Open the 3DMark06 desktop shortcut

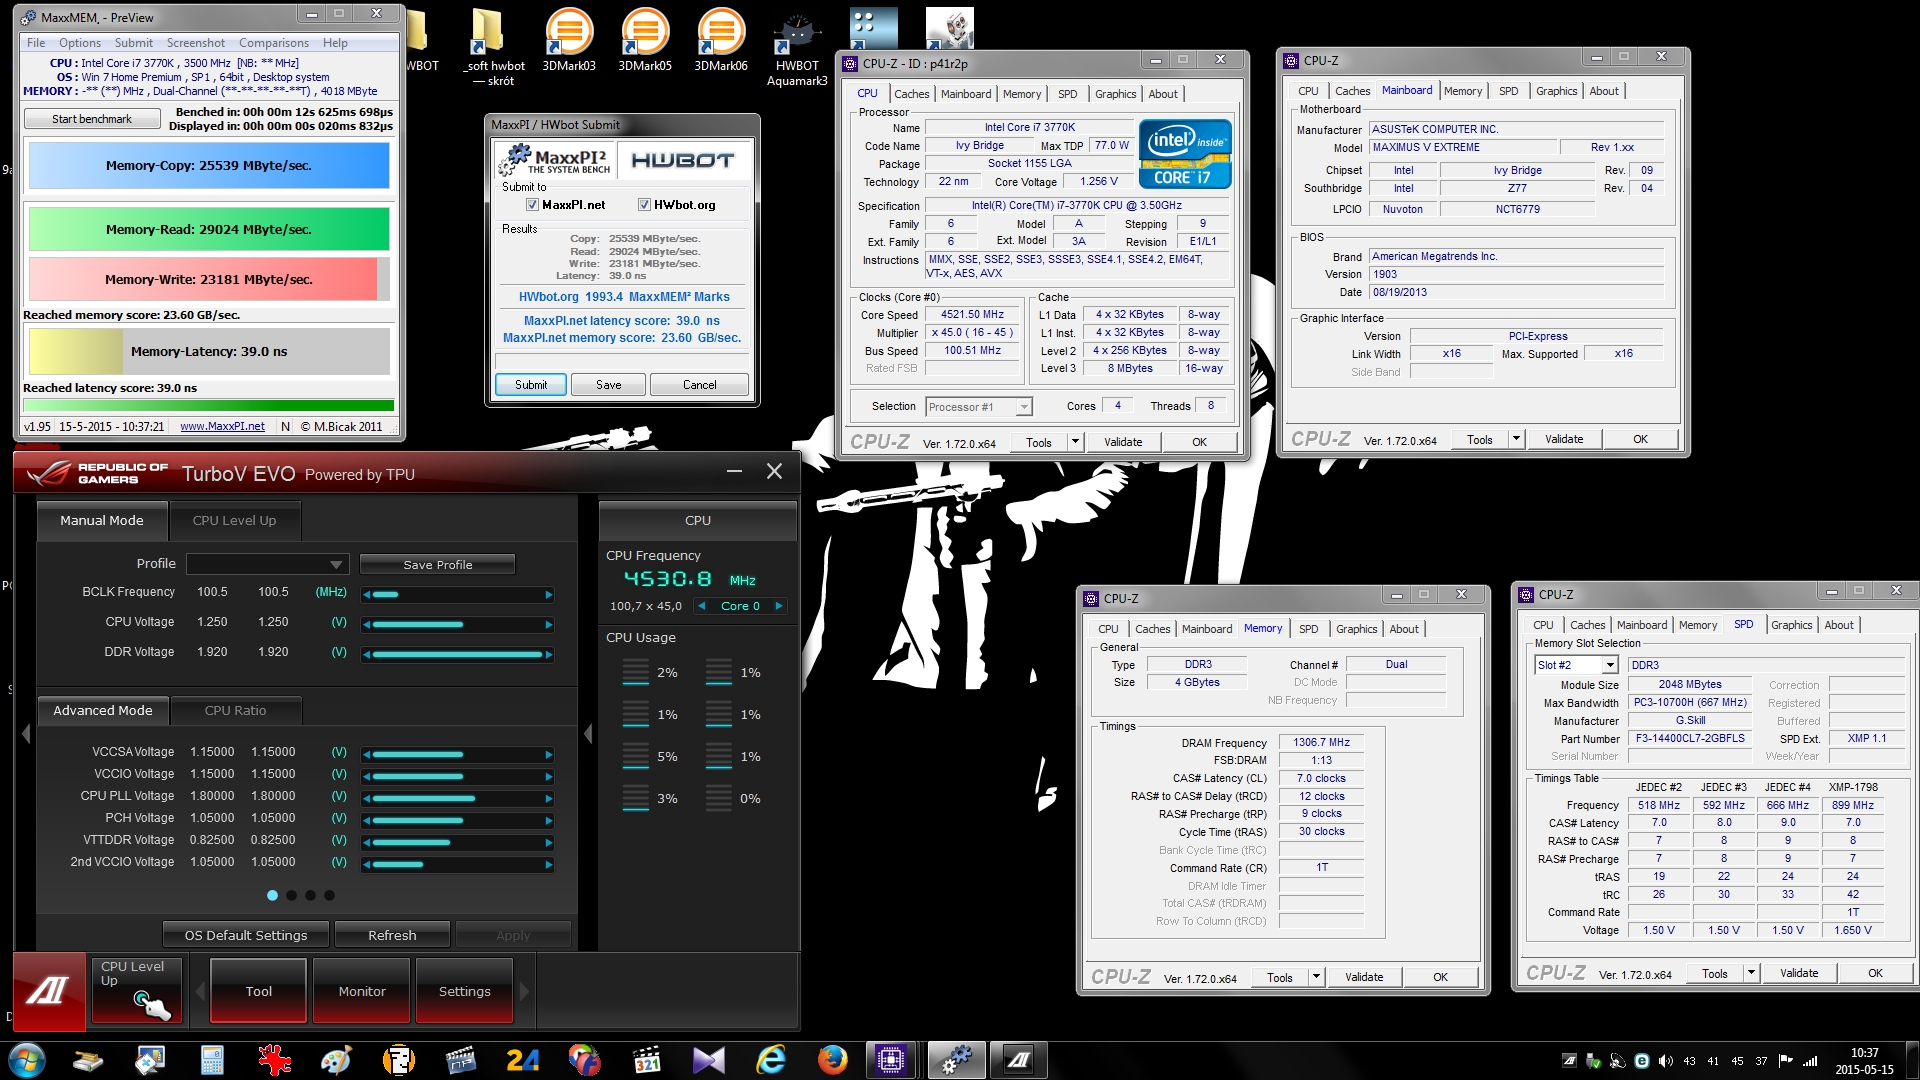pyautogui.click(x=721, y=40)
